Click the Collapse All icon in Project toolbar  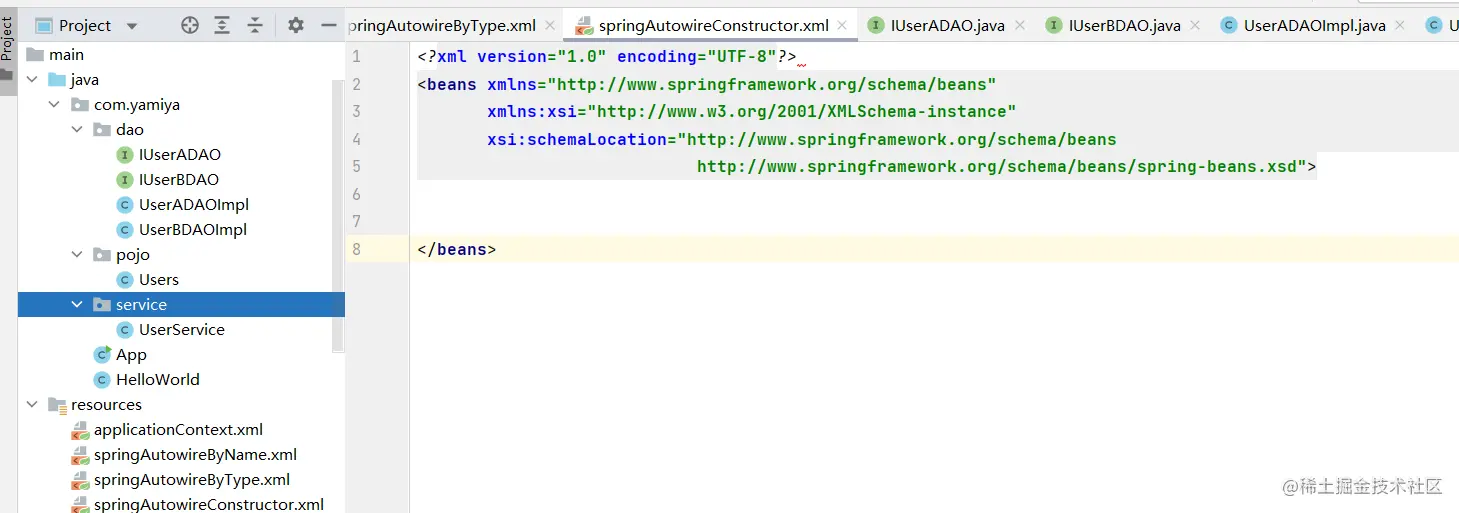[x=255, y=26]
